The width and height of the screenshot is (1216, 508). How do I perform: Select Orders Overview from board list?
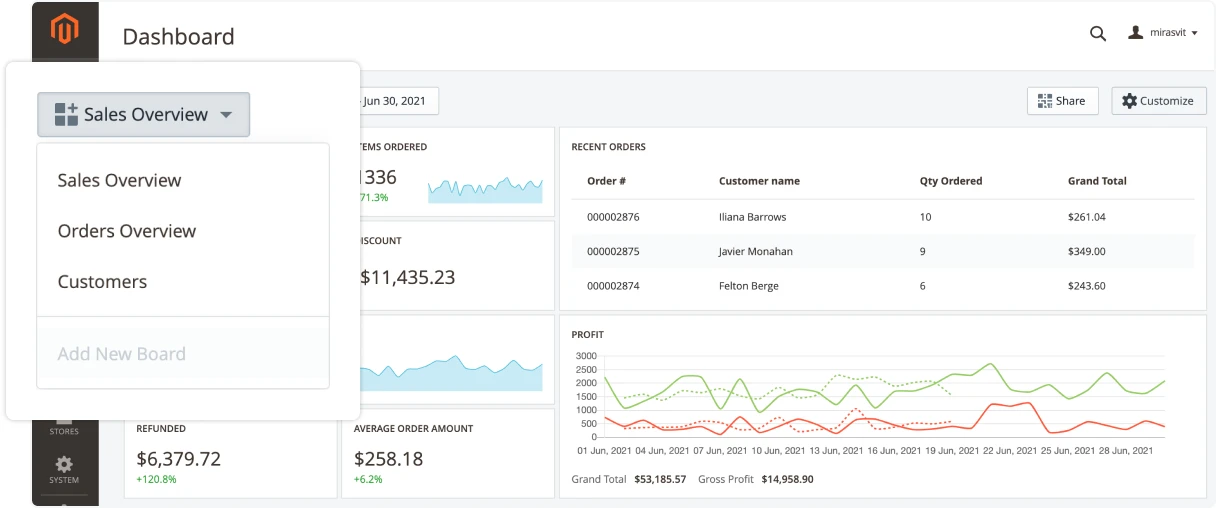(127, 231)
